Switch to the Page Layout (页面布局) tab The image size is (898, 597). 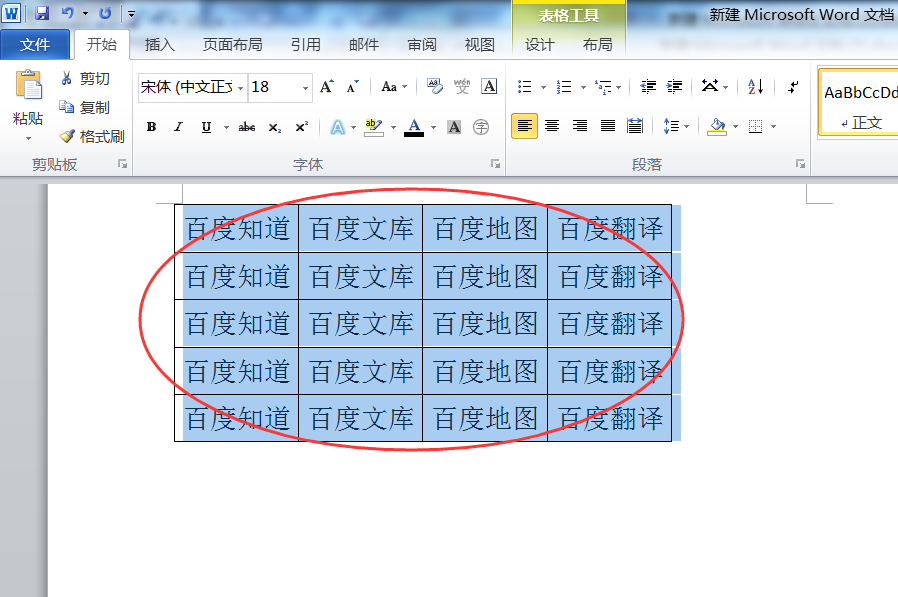233,45
